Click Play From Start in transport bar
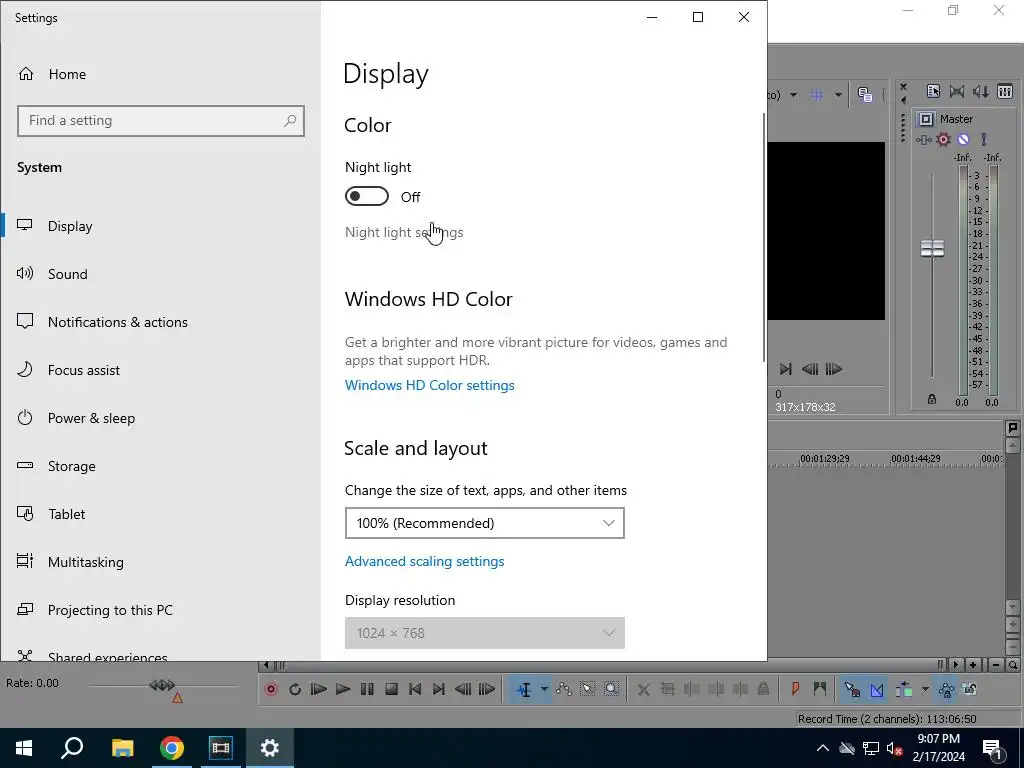 (x=319, y=689)
